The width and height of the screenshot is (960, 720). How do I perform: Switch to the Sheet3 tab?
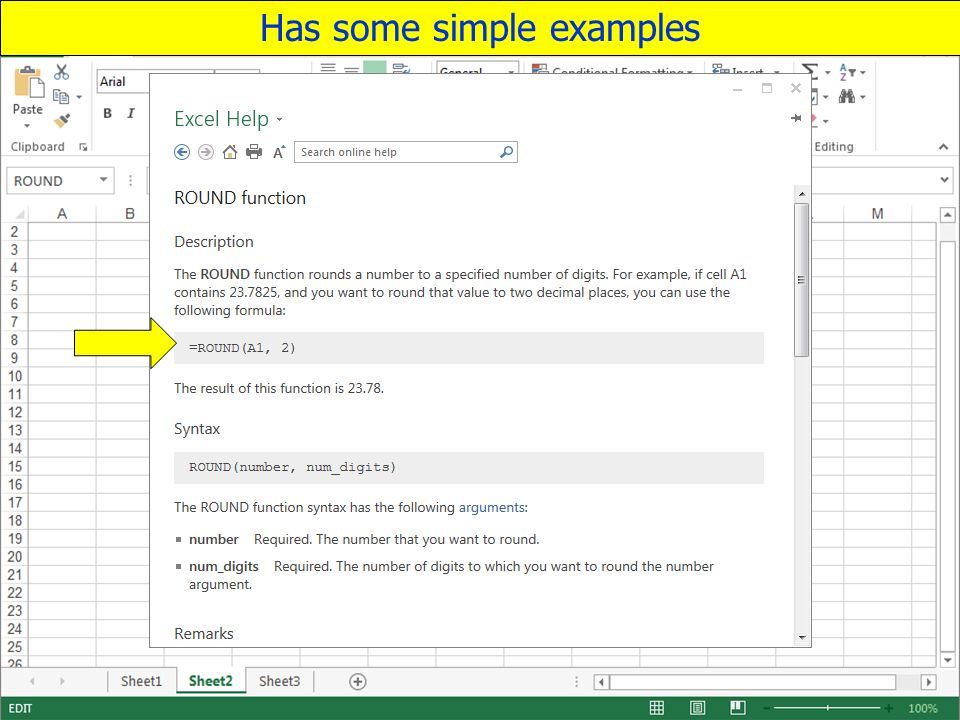click(279, 681)
